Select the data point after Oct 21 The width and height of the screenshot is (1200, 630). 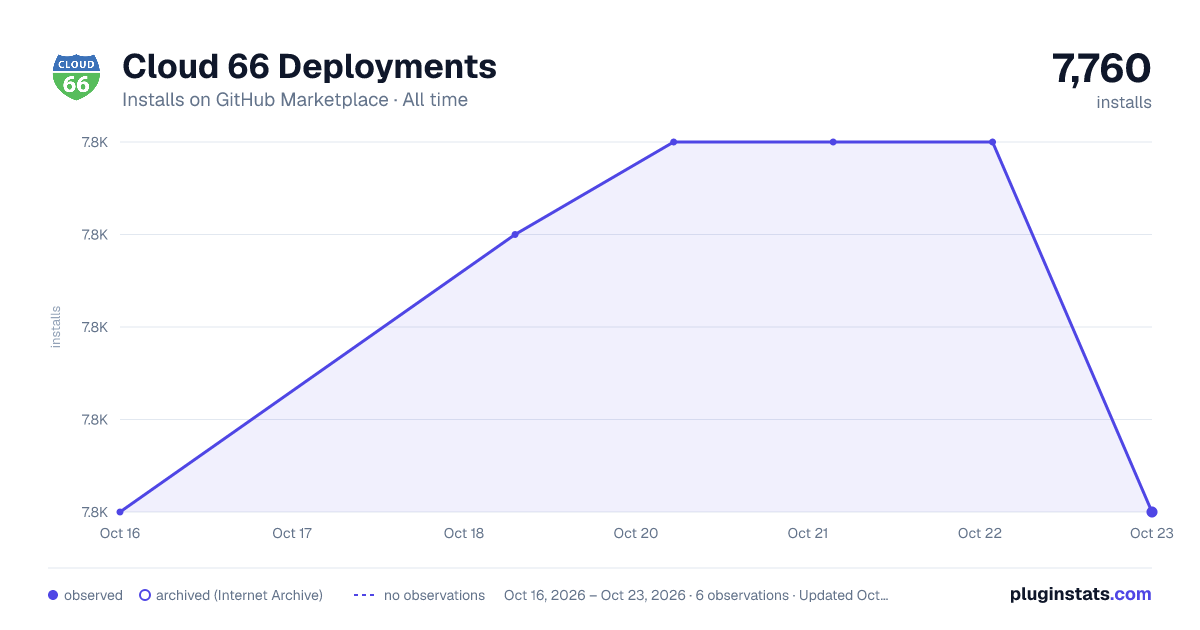(833, 142)
